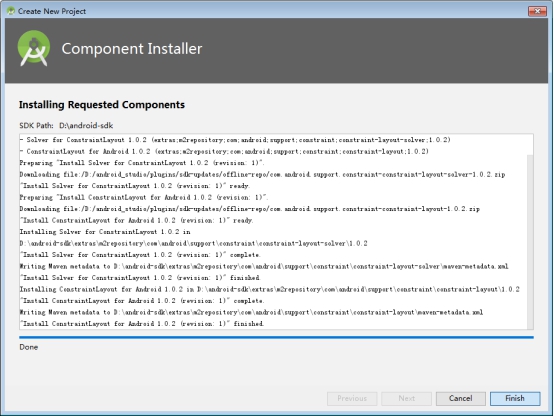Click the vertical scrollbar of the install log
Image resolution: width=554 pixels, height=416 pixels.
[530, 241]
